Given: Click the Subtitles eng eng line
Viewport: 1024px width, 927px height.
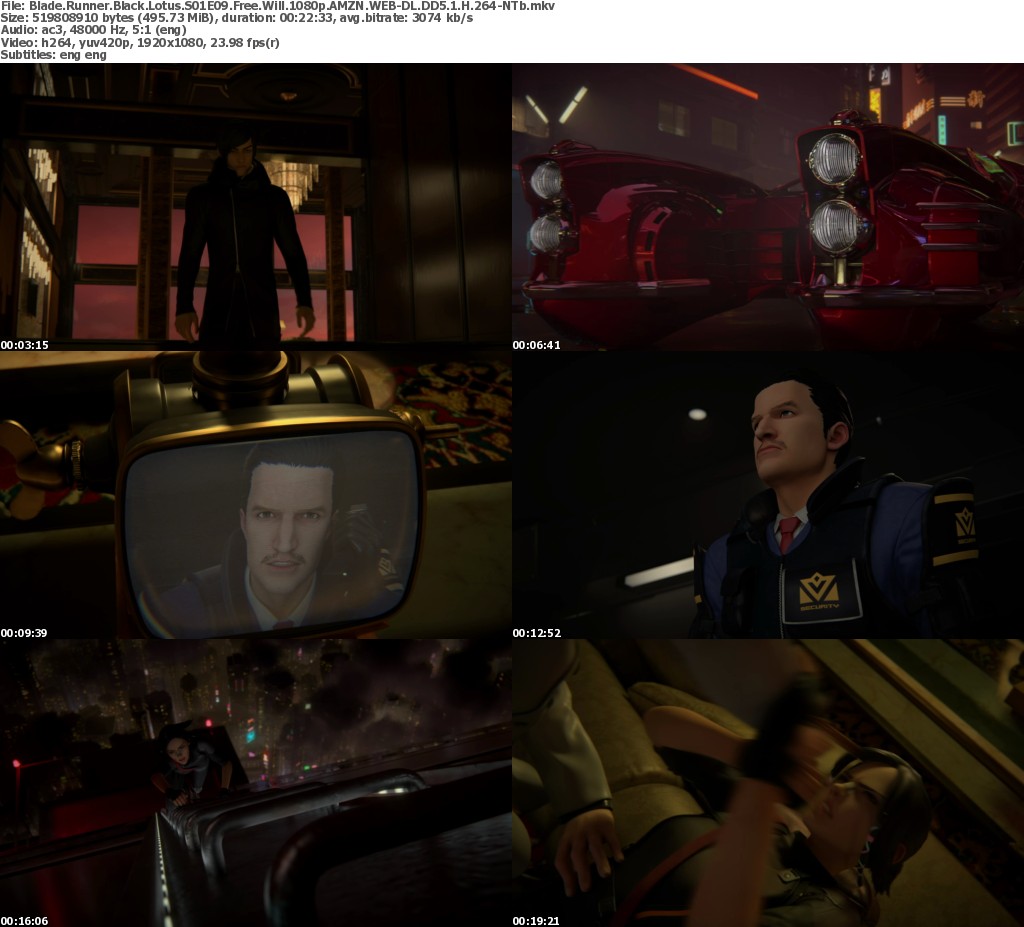Looking at the screenshot, I should (53, 54).
